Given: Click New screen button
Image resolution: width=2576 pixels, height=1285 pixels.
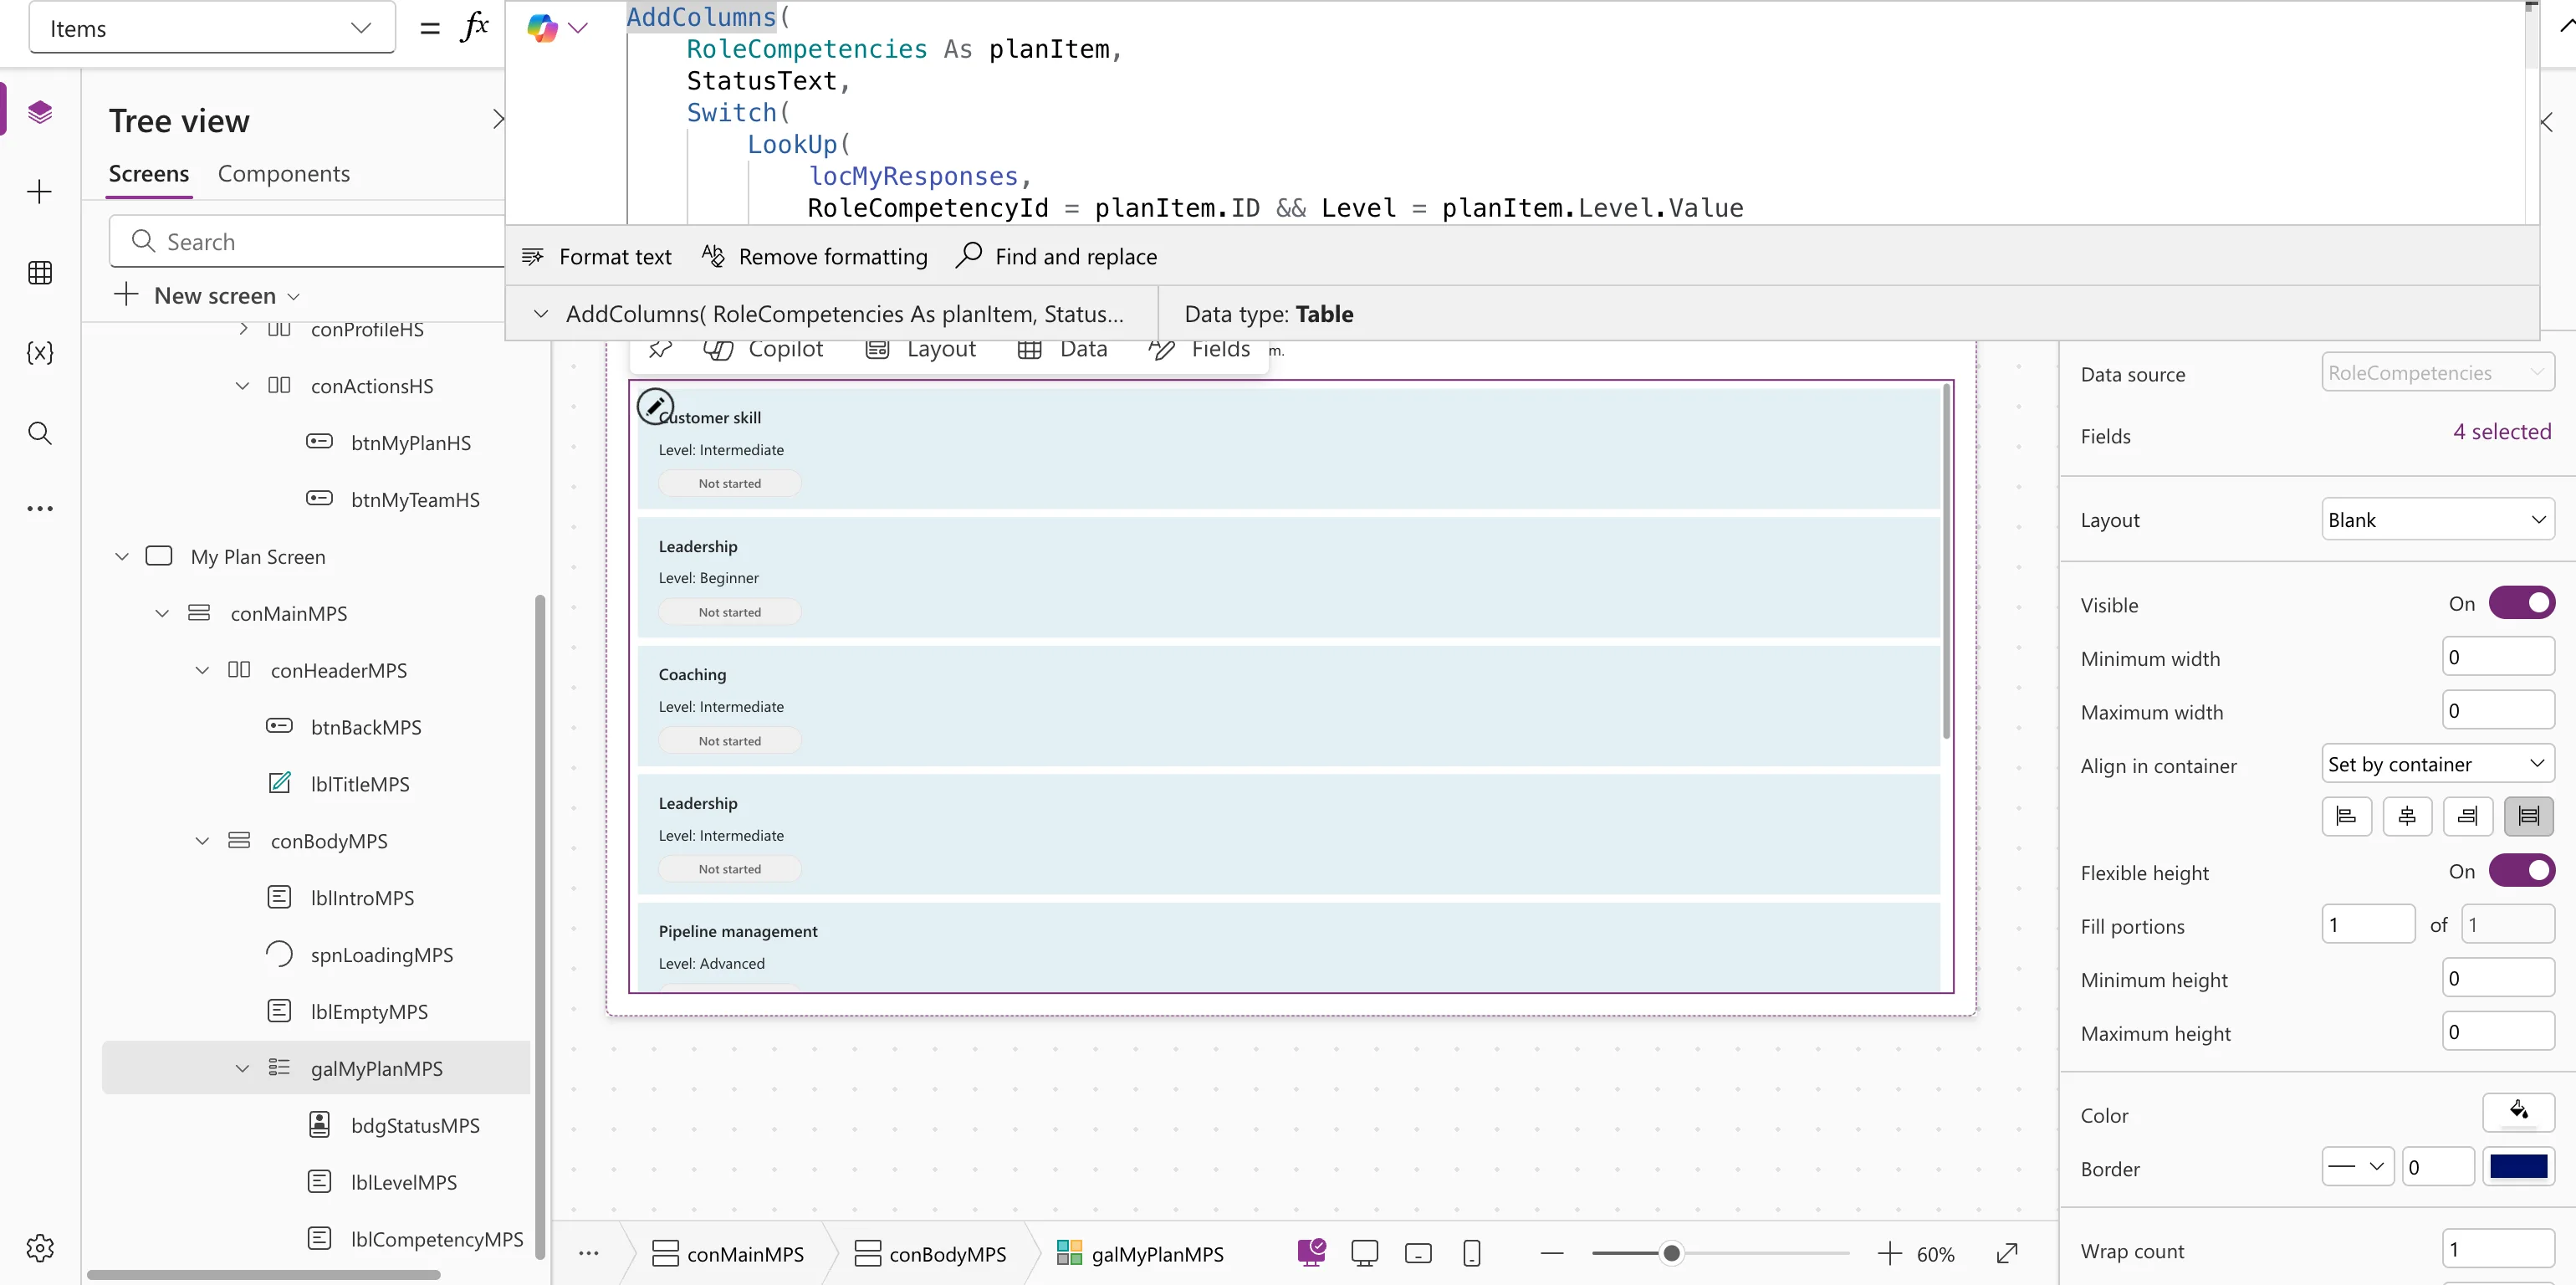Looking at the screenshot, I should [207, 296].
